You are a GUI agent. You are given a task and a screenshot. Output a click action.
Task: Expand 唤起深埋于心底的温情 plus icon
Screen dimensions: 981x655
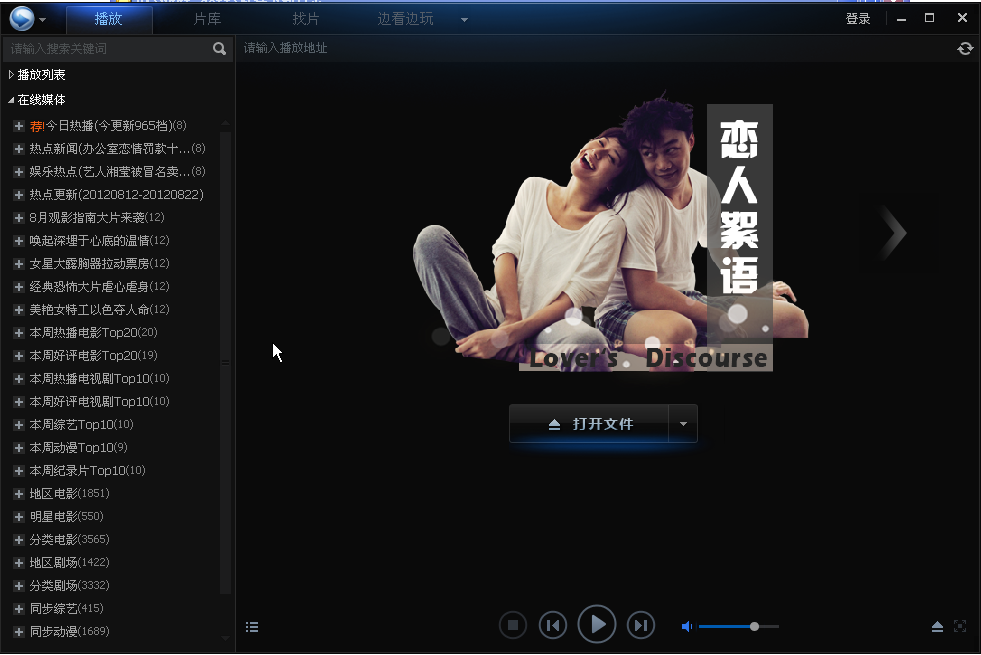19,241
